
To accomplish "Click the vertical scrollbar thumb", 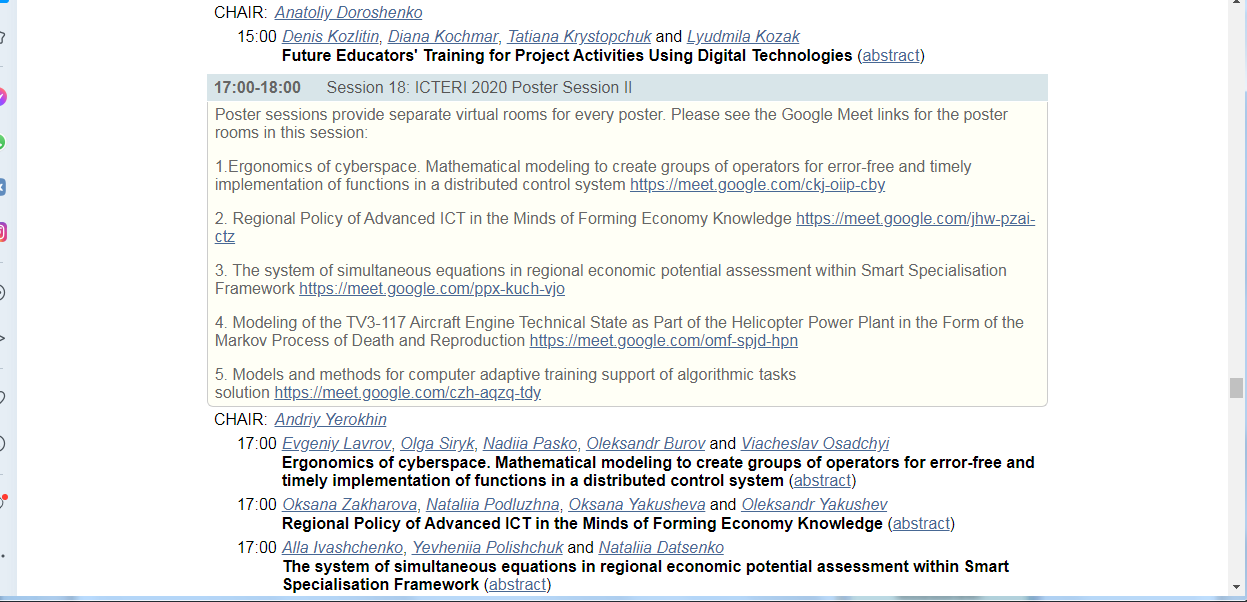I will [1237, 388].
